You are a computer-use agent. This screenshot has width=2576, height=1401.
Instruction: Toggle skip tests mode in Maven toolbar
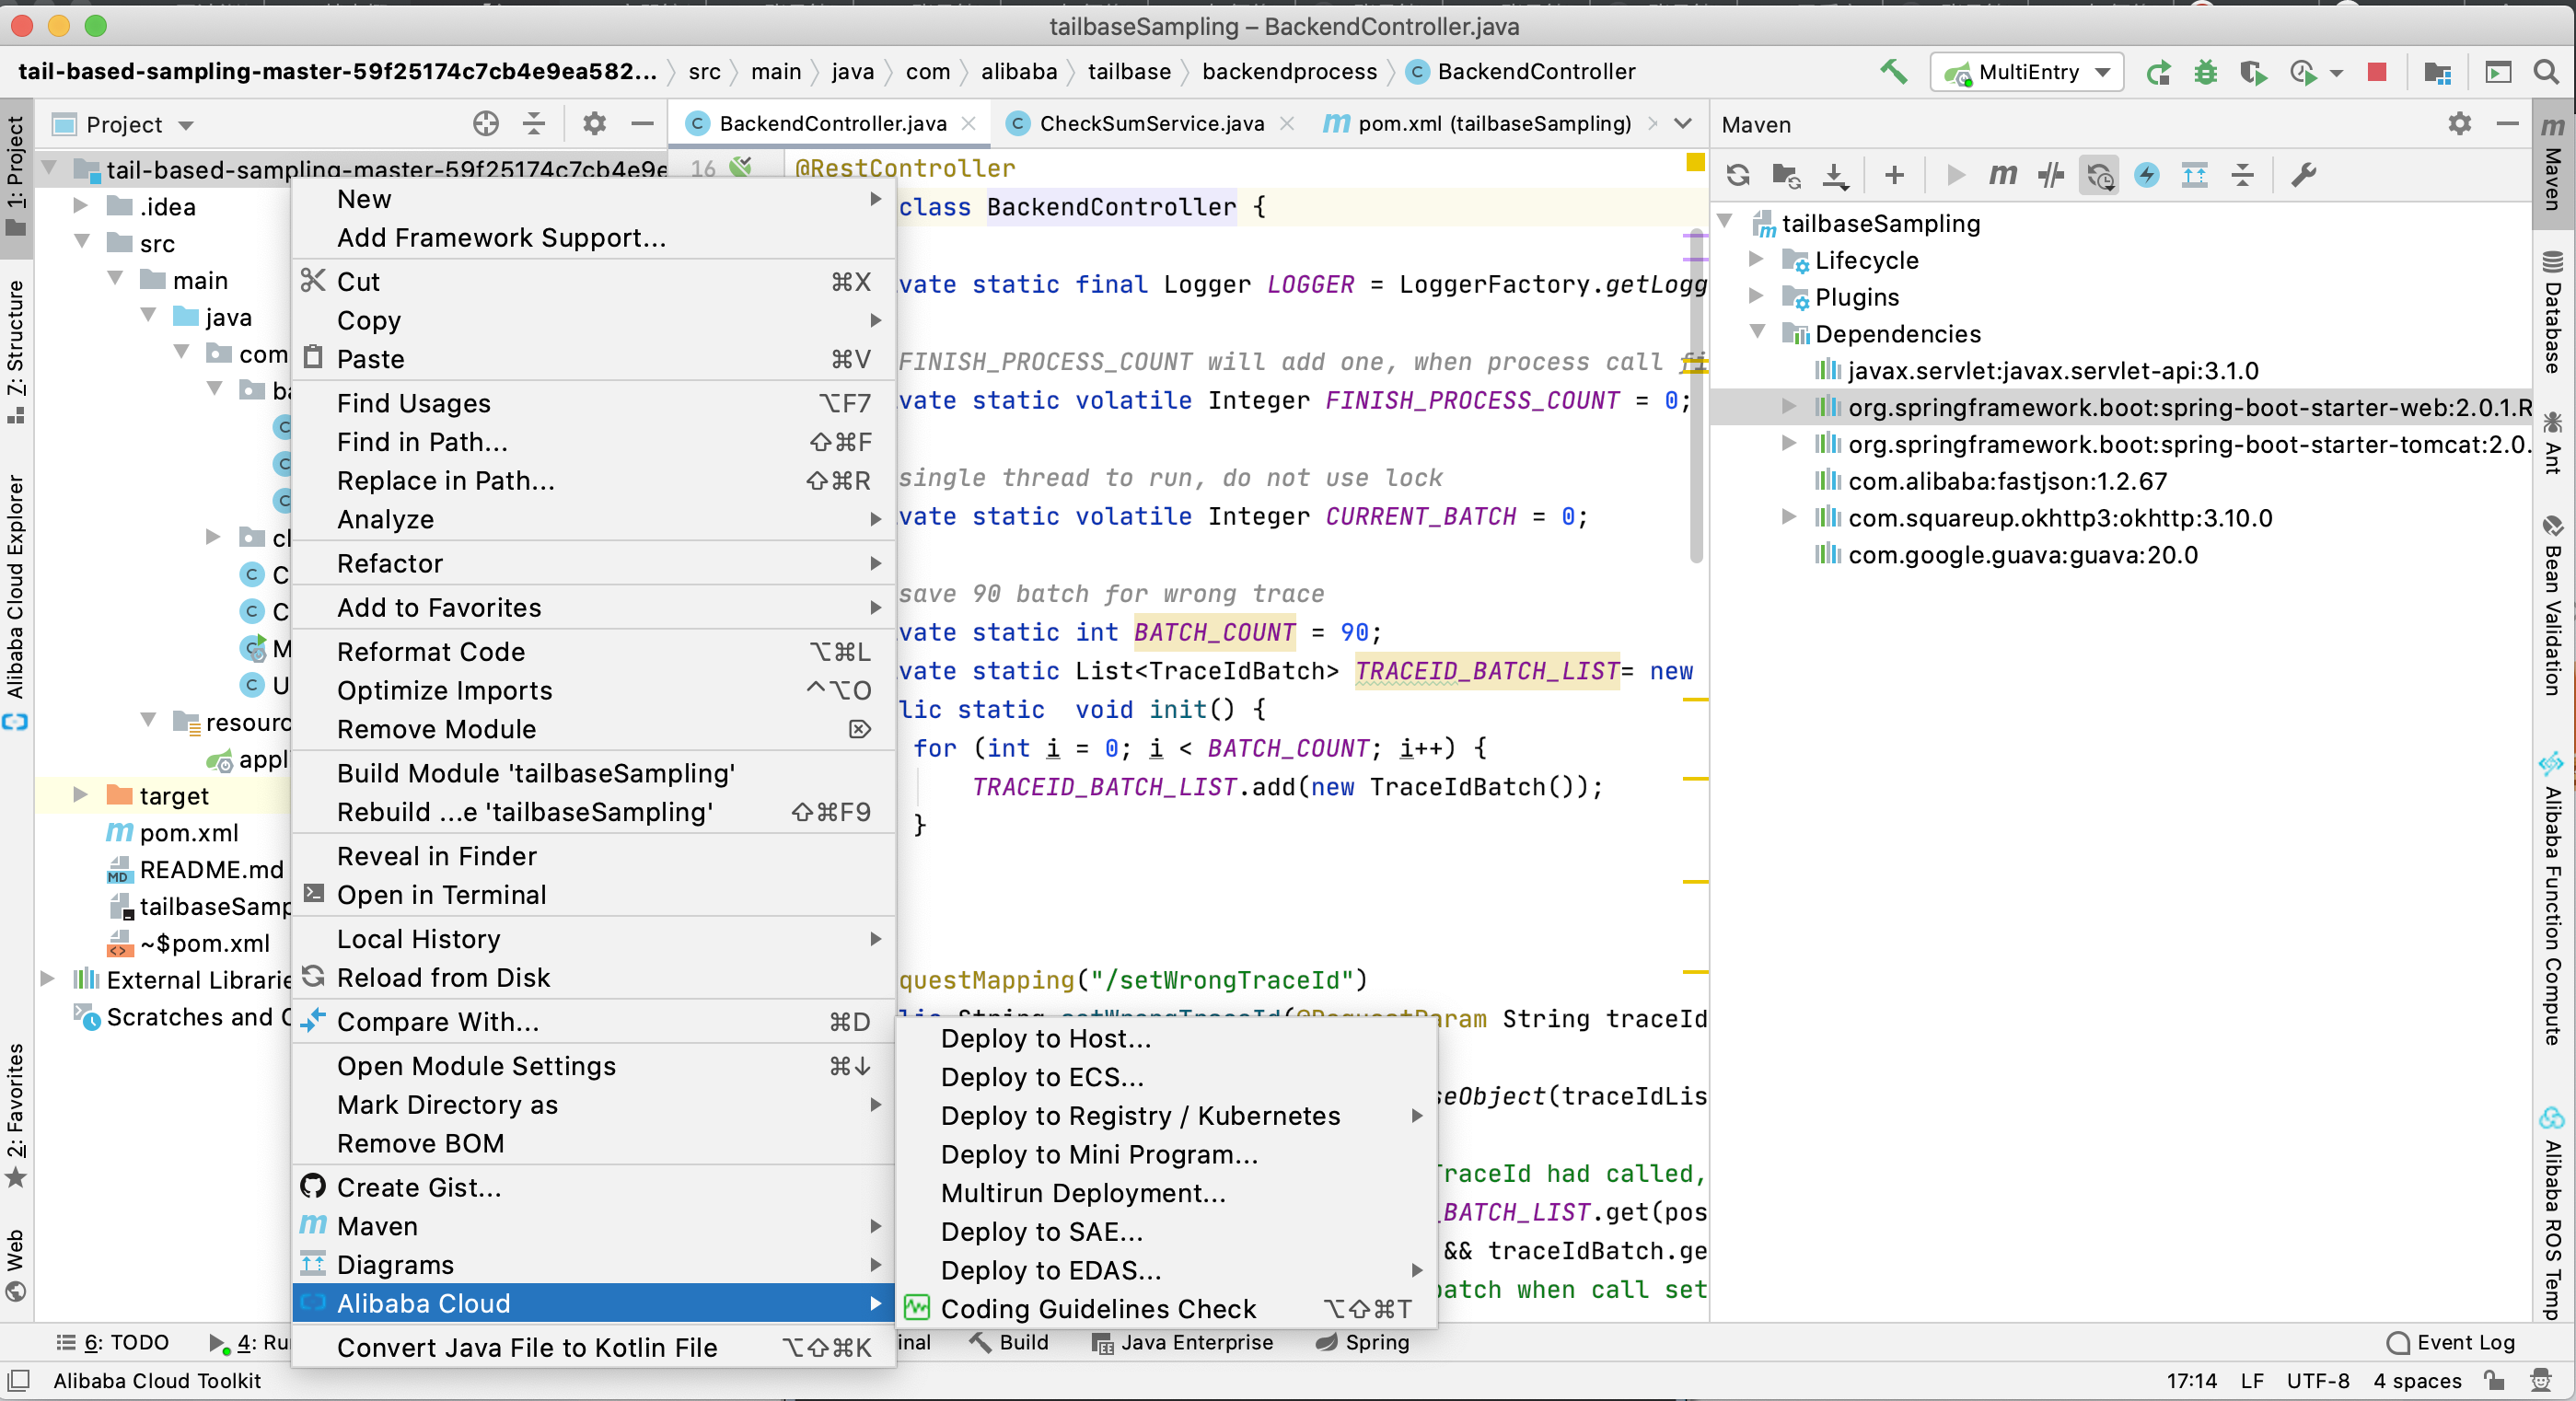2147,175
